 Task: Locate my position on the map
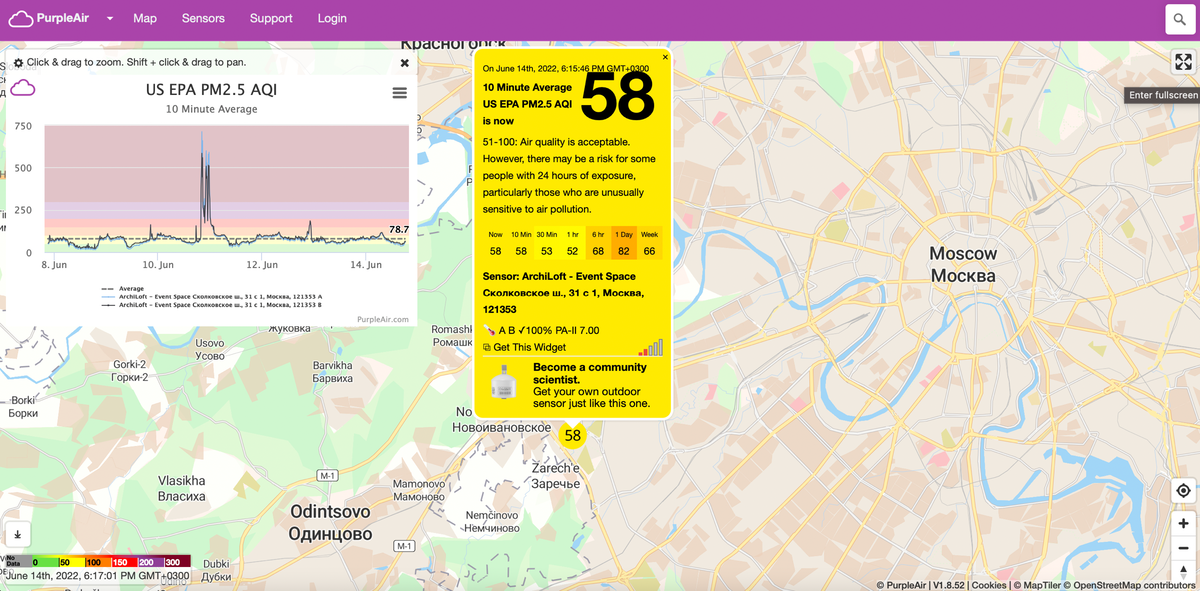pyautogui.click(x=1183, y=490)
